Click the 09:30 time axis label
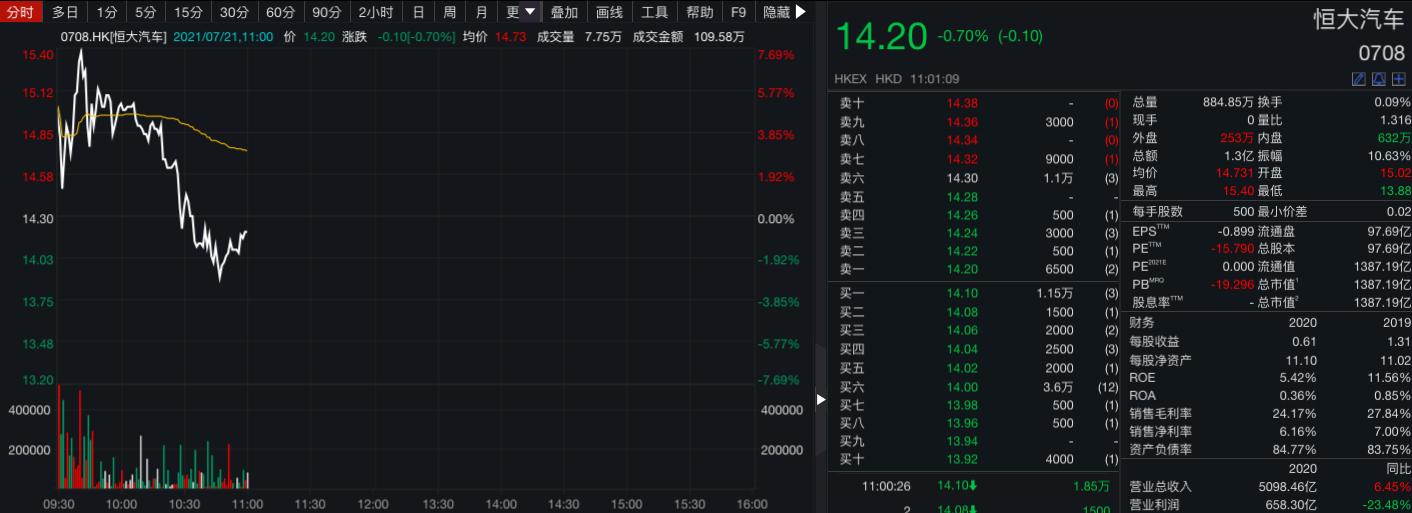This screenshot has width=1412, height=513. 58,504
